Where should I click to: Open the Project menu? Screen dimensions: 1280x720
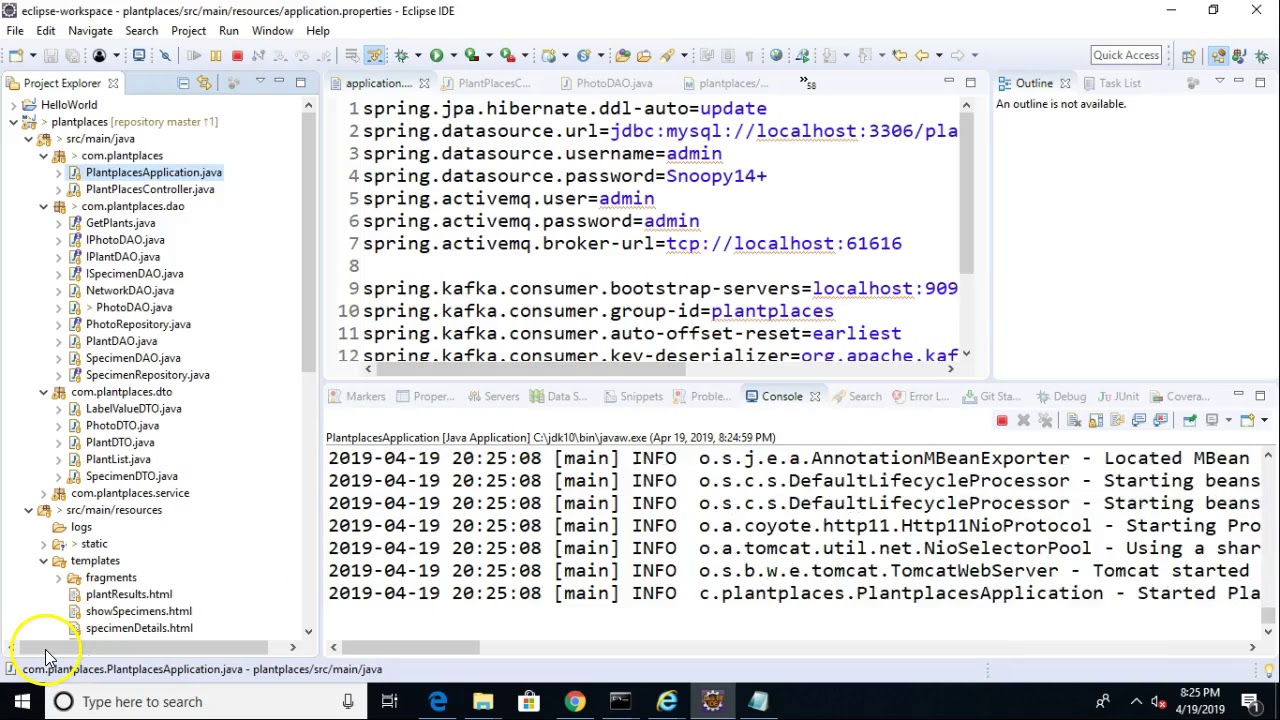[188, 31]
